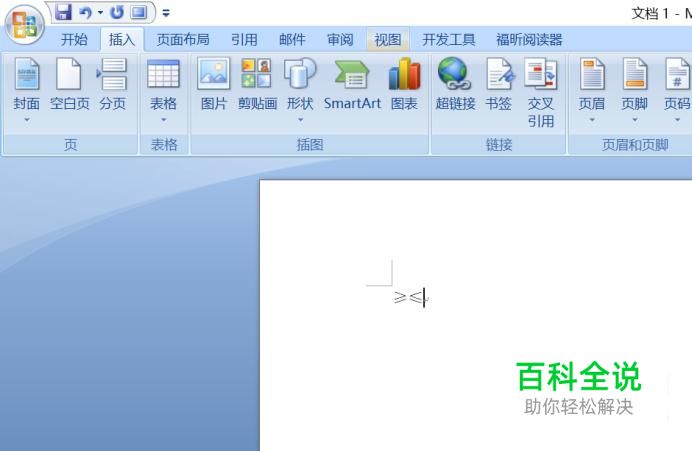Insert a hyperlink with 超链接
This screenshot has height=451, width=692.
tap(455, 84)
